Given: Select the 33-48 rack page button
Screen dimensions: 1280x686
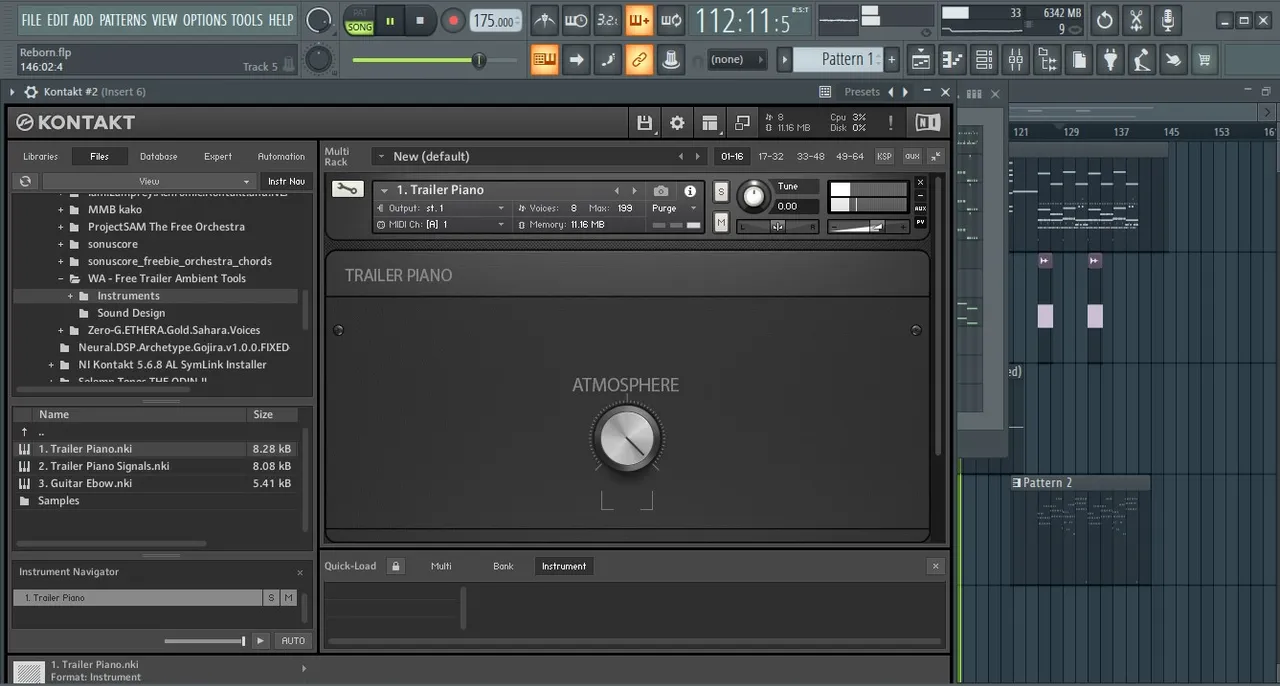Looking at the screenshot, I should [x=811, y=156].
